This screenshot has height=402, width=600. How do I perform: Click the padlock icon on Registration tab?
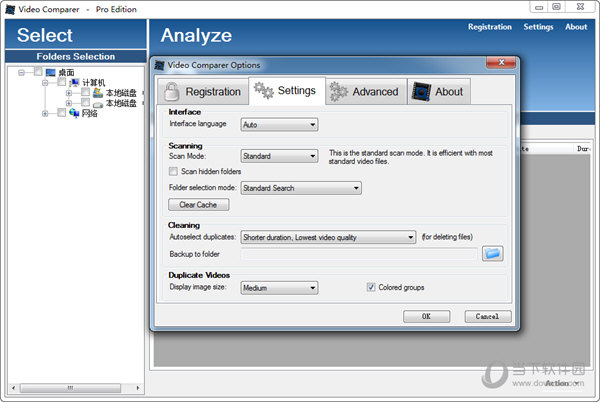click(x=171, y=92)
